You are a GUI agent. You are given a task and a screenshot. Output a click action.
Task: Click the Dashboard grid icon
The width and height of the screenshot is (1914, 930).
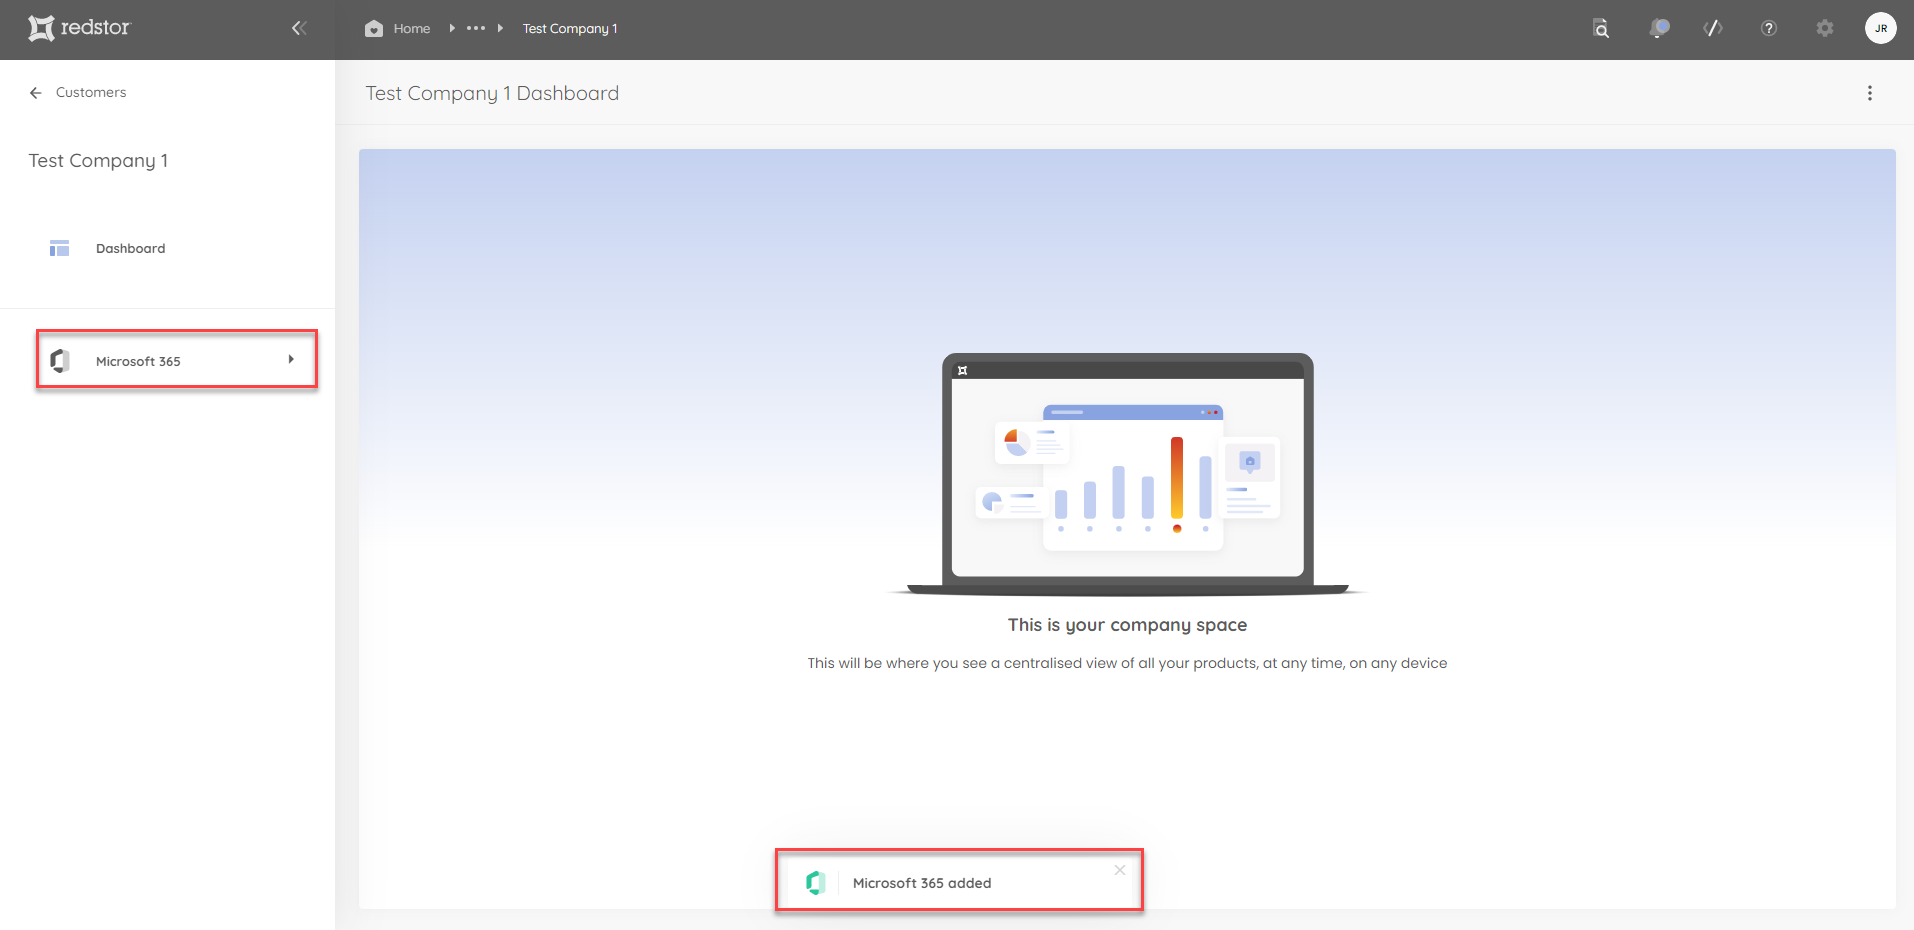pyautogui.click(x=59, y=248)
